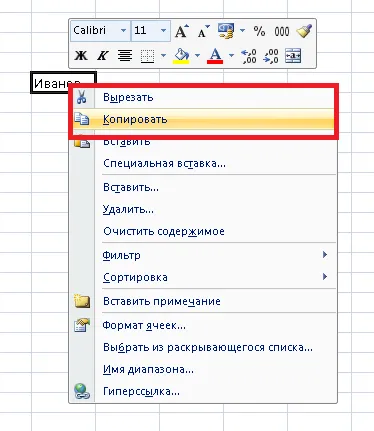Click the paste clipboard icon
This screenshot has height=431, width=374.
[82, 143]
